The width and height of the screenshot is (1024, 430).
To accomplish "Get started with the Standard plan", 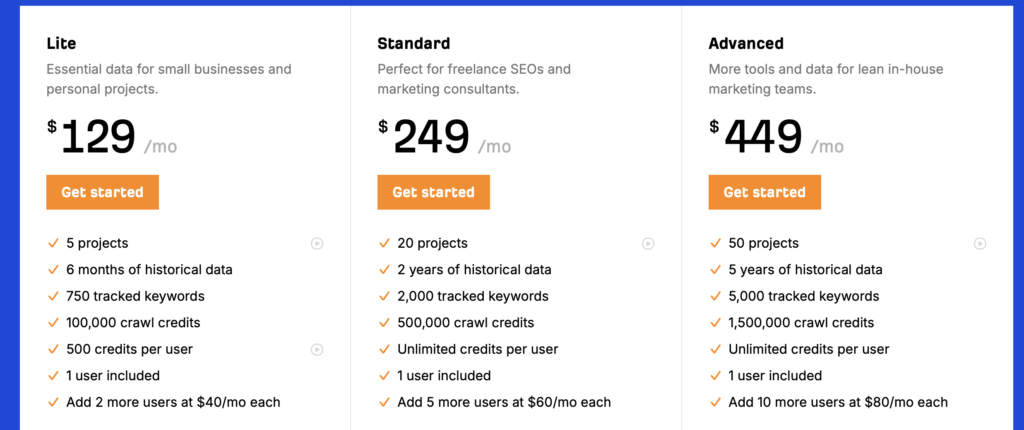I will [x=434, y=192].
